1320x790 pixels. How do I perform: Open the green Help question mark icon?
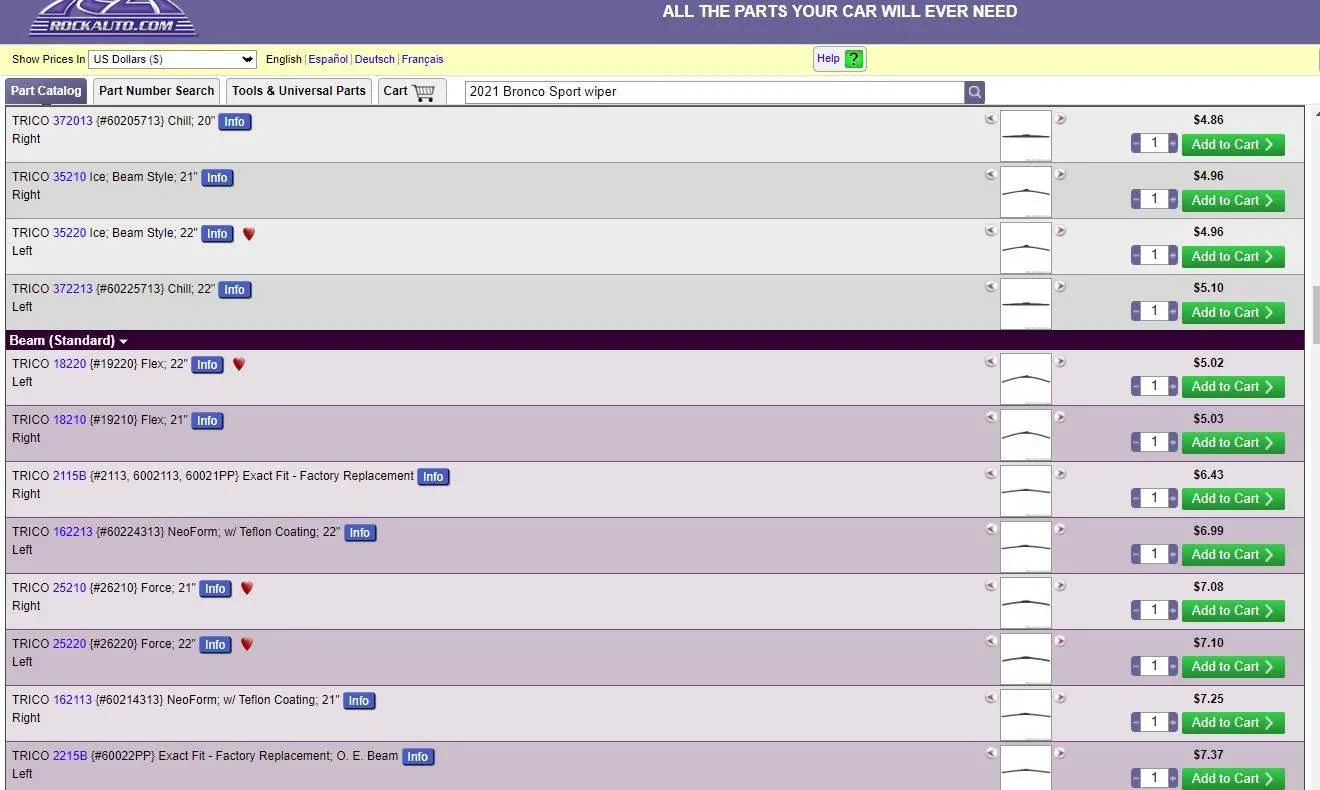(x=853, y=59)
